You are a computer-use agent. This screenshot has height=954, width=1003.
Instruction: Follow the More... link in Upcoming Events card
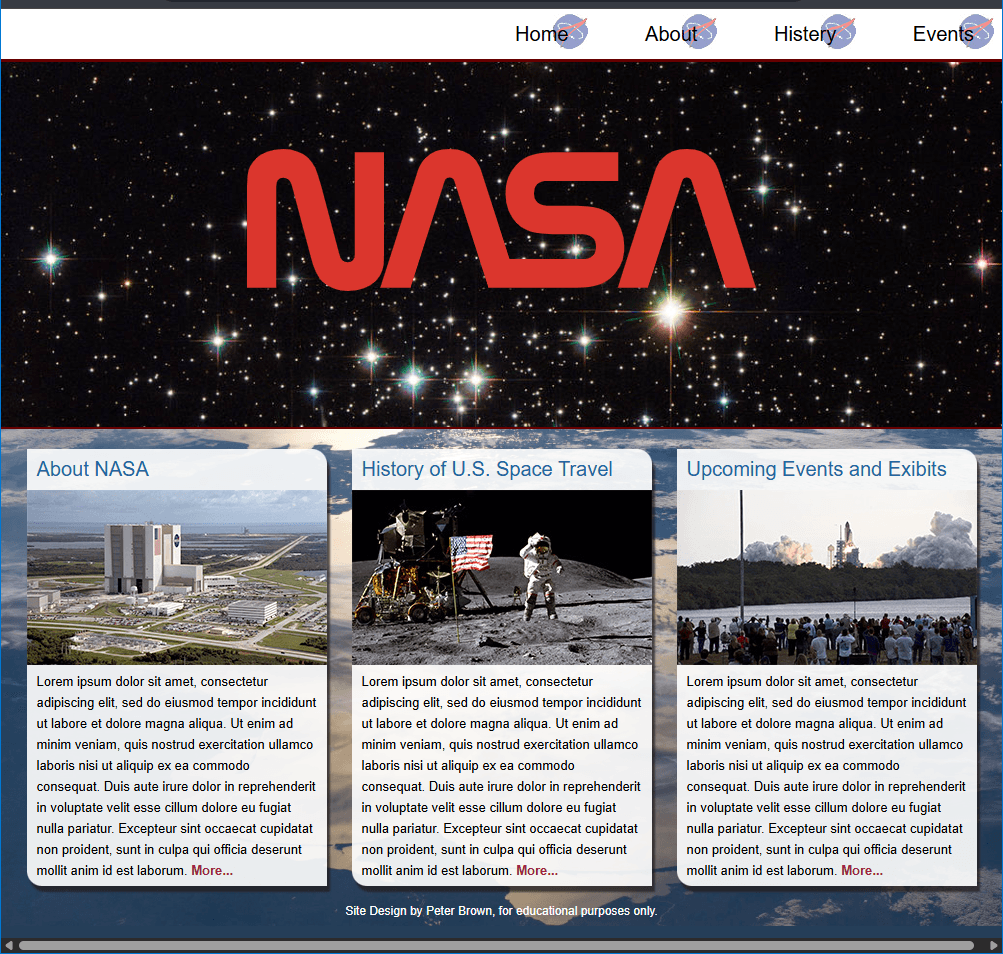(861, 870)
